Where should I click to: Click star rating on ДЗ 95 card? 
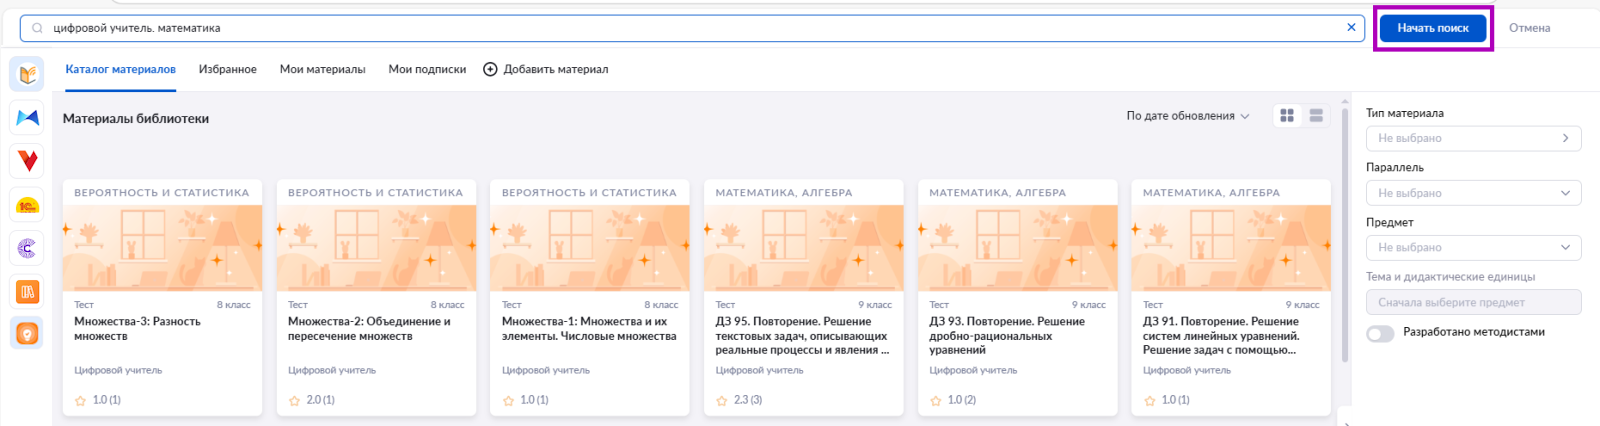coord(722,400)
